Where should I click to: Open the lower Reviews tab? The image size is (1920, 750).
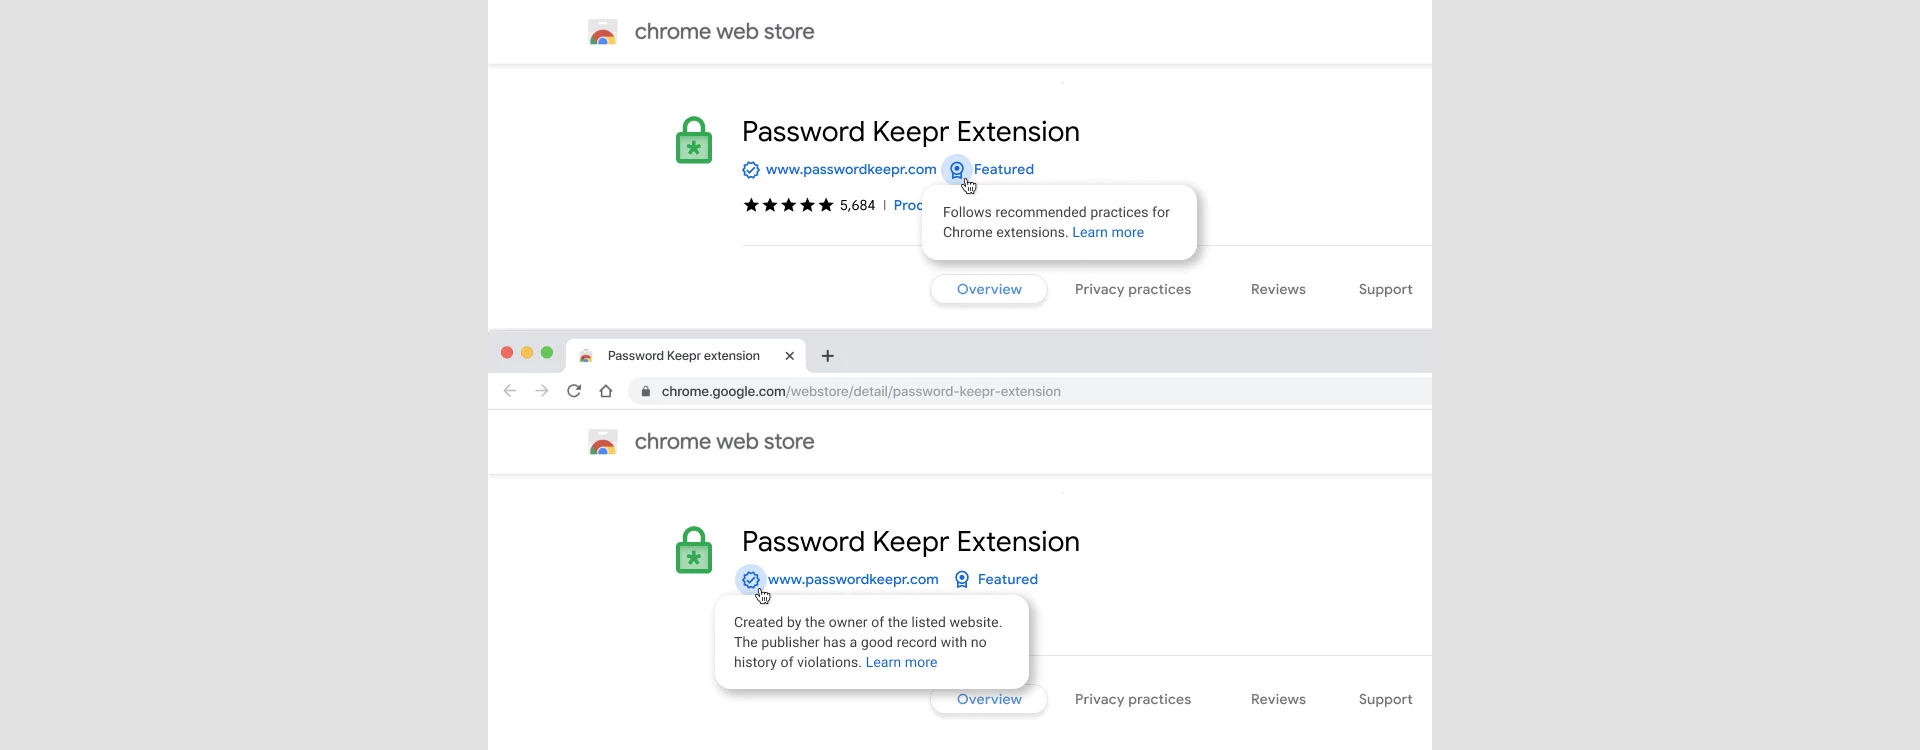(1278, 699)
